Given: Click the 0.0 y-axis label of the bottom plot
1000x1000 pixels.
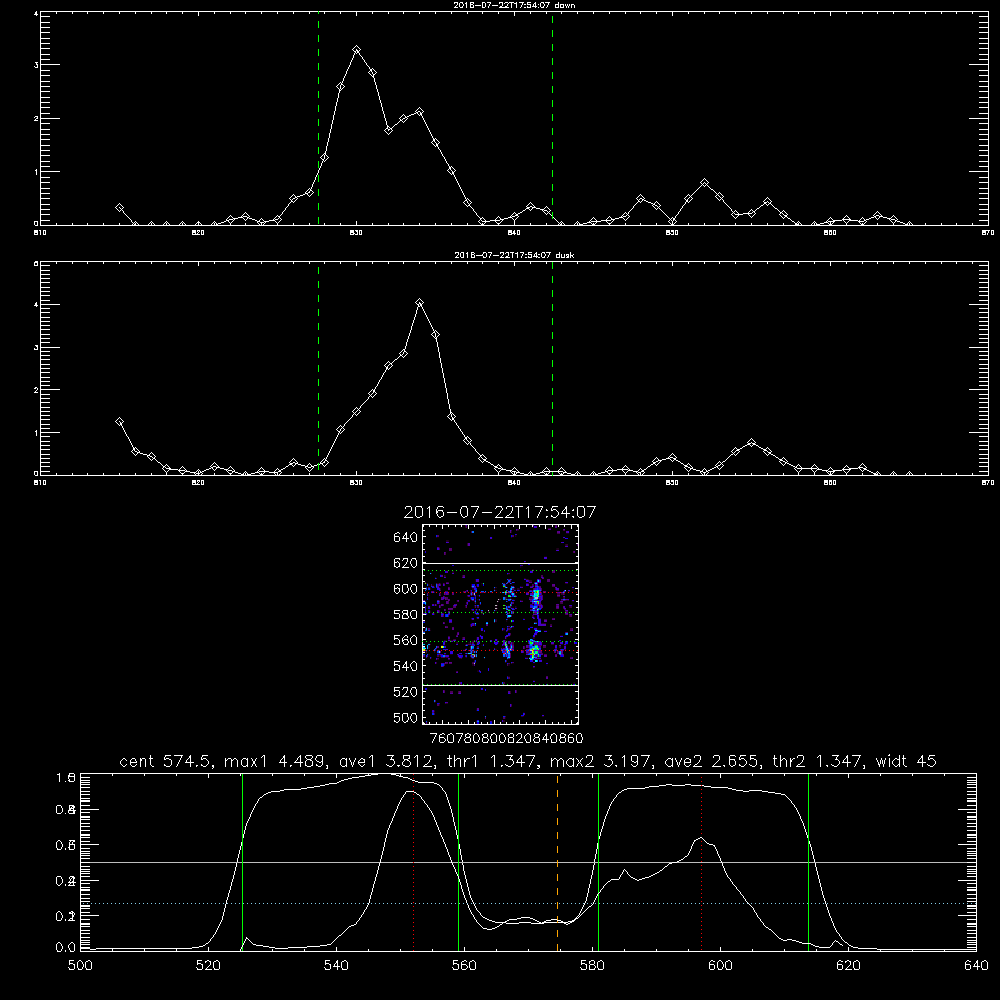Looking at the screenshot, I should coord(65,948).
